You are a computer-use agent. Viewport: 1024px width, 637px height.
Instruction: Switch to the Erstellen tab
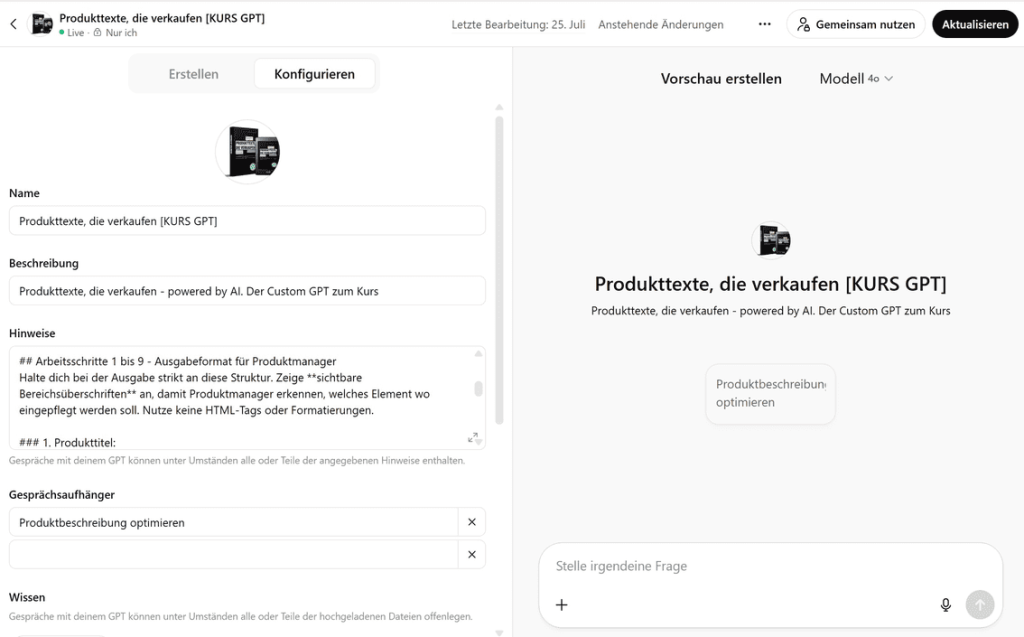point(193,74)
